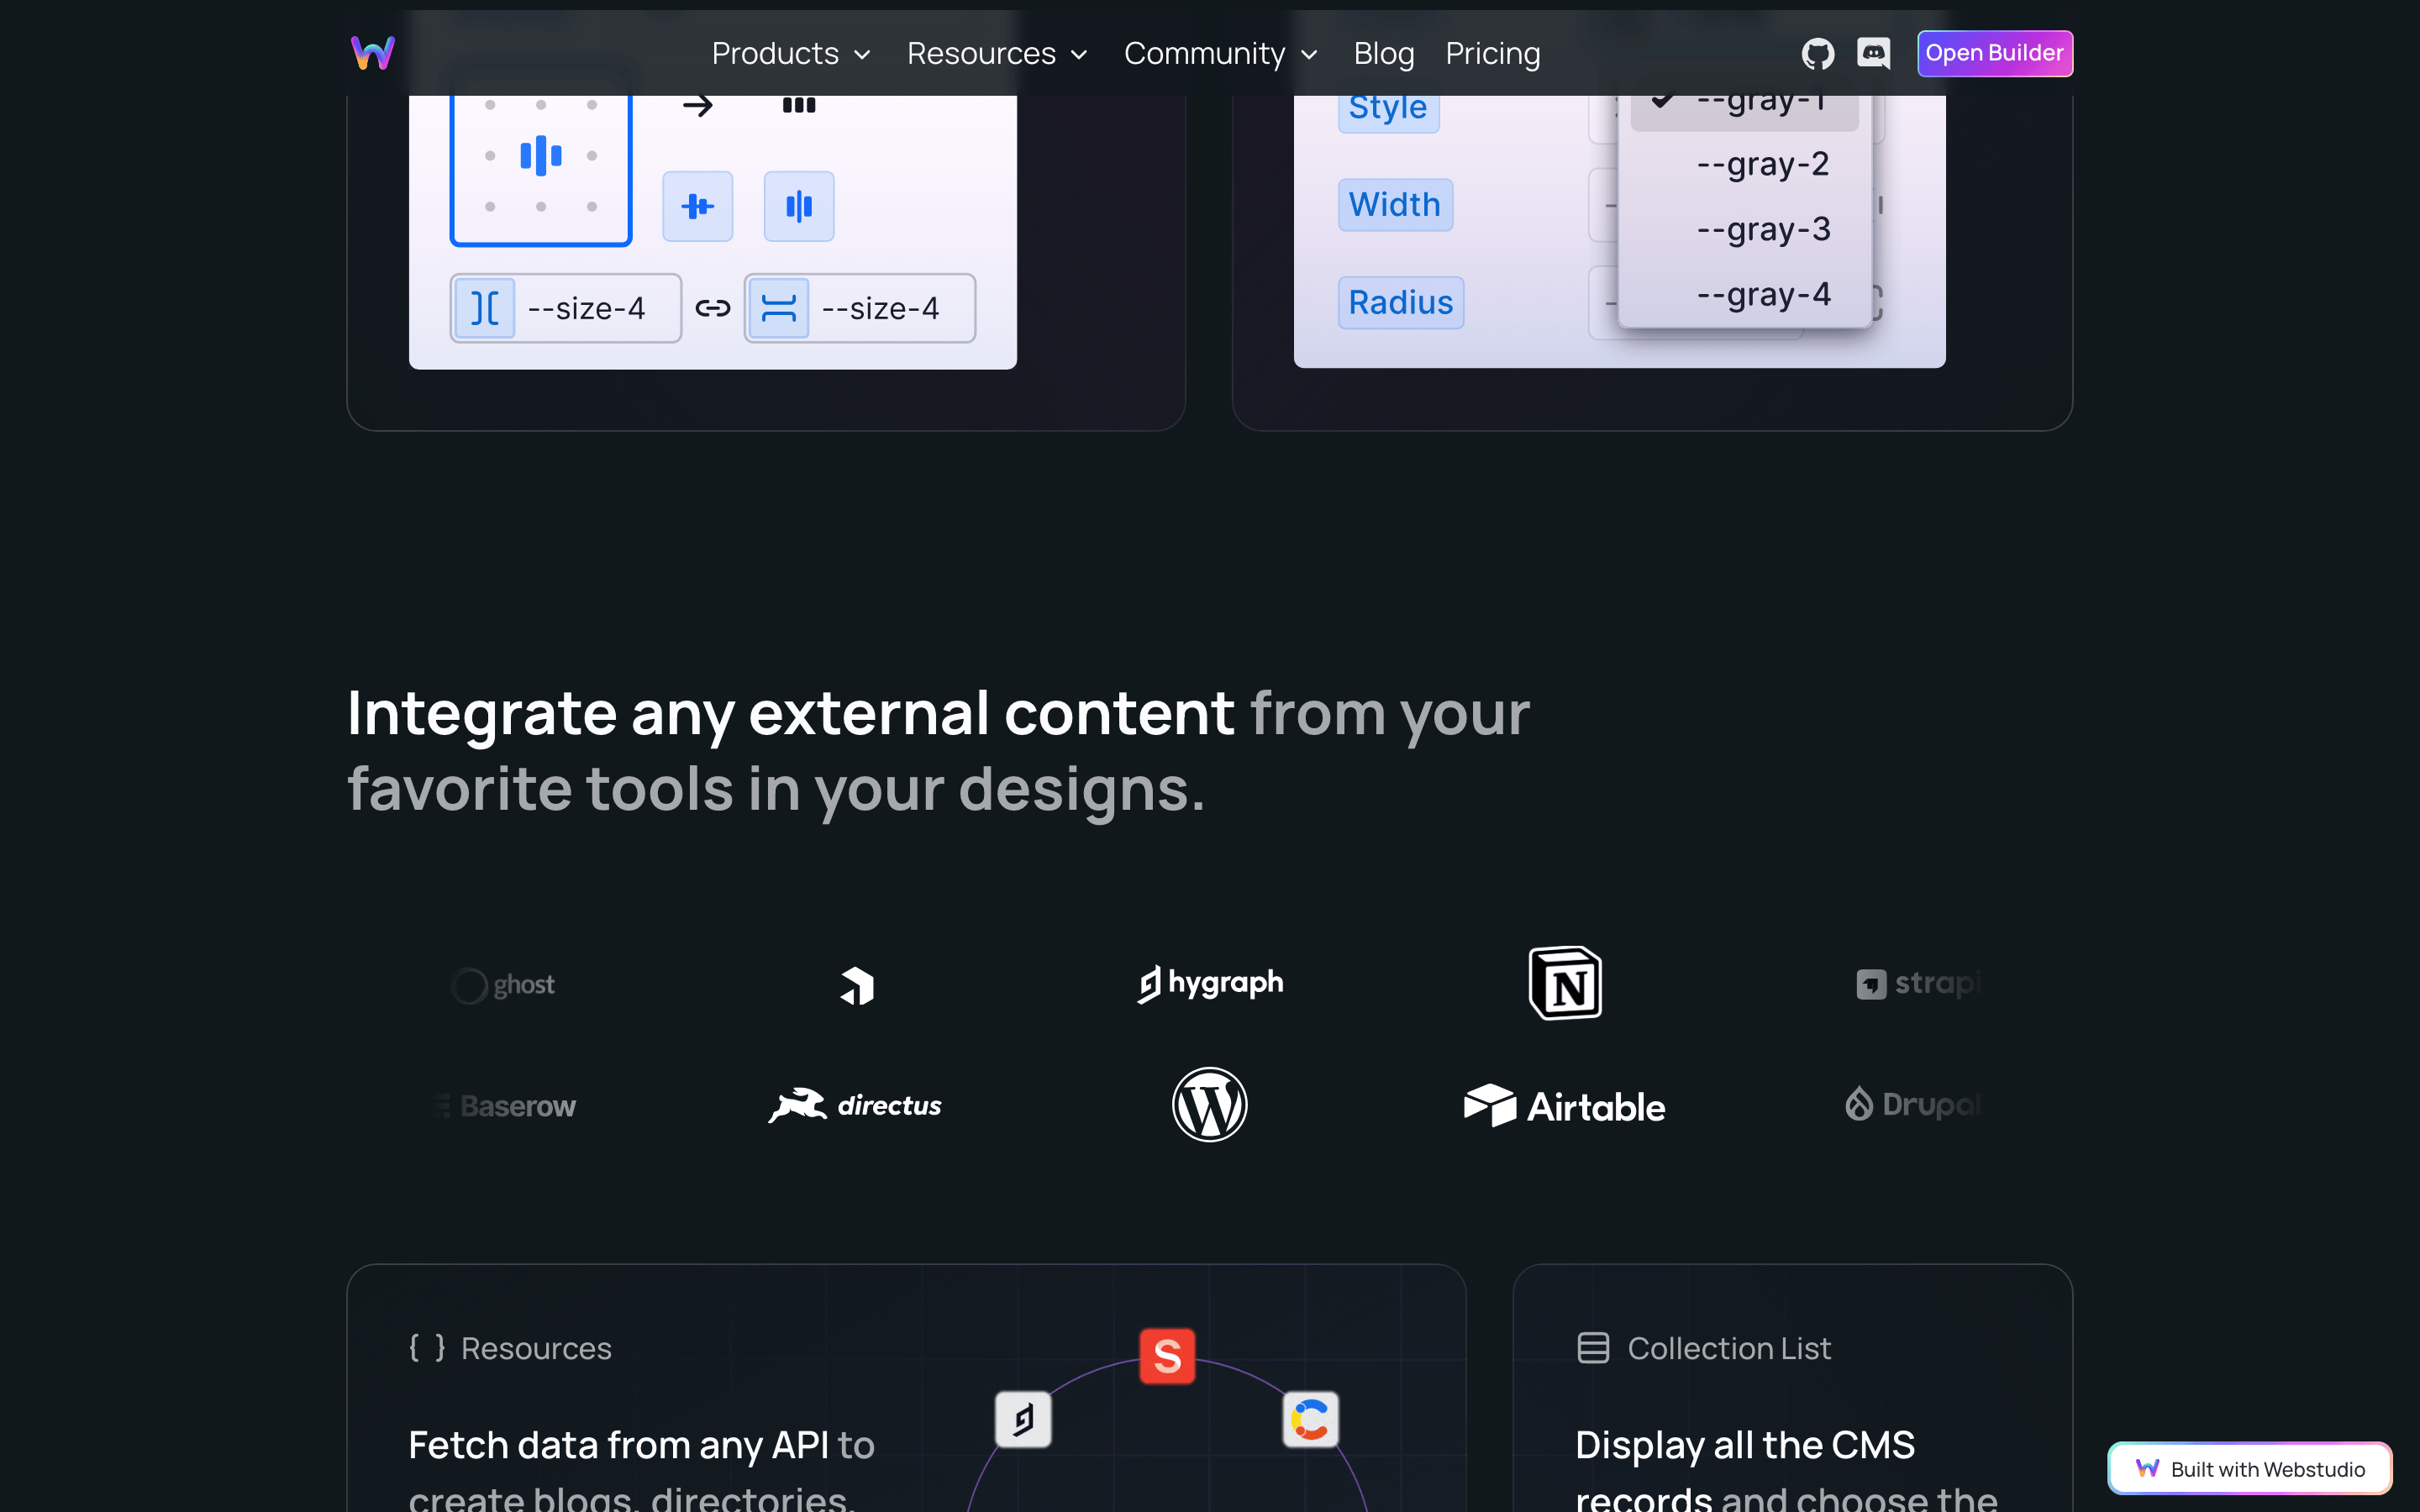Click the Collection List card heading
This screenshot has height=1512, width=2420.
[1729, 1348]
